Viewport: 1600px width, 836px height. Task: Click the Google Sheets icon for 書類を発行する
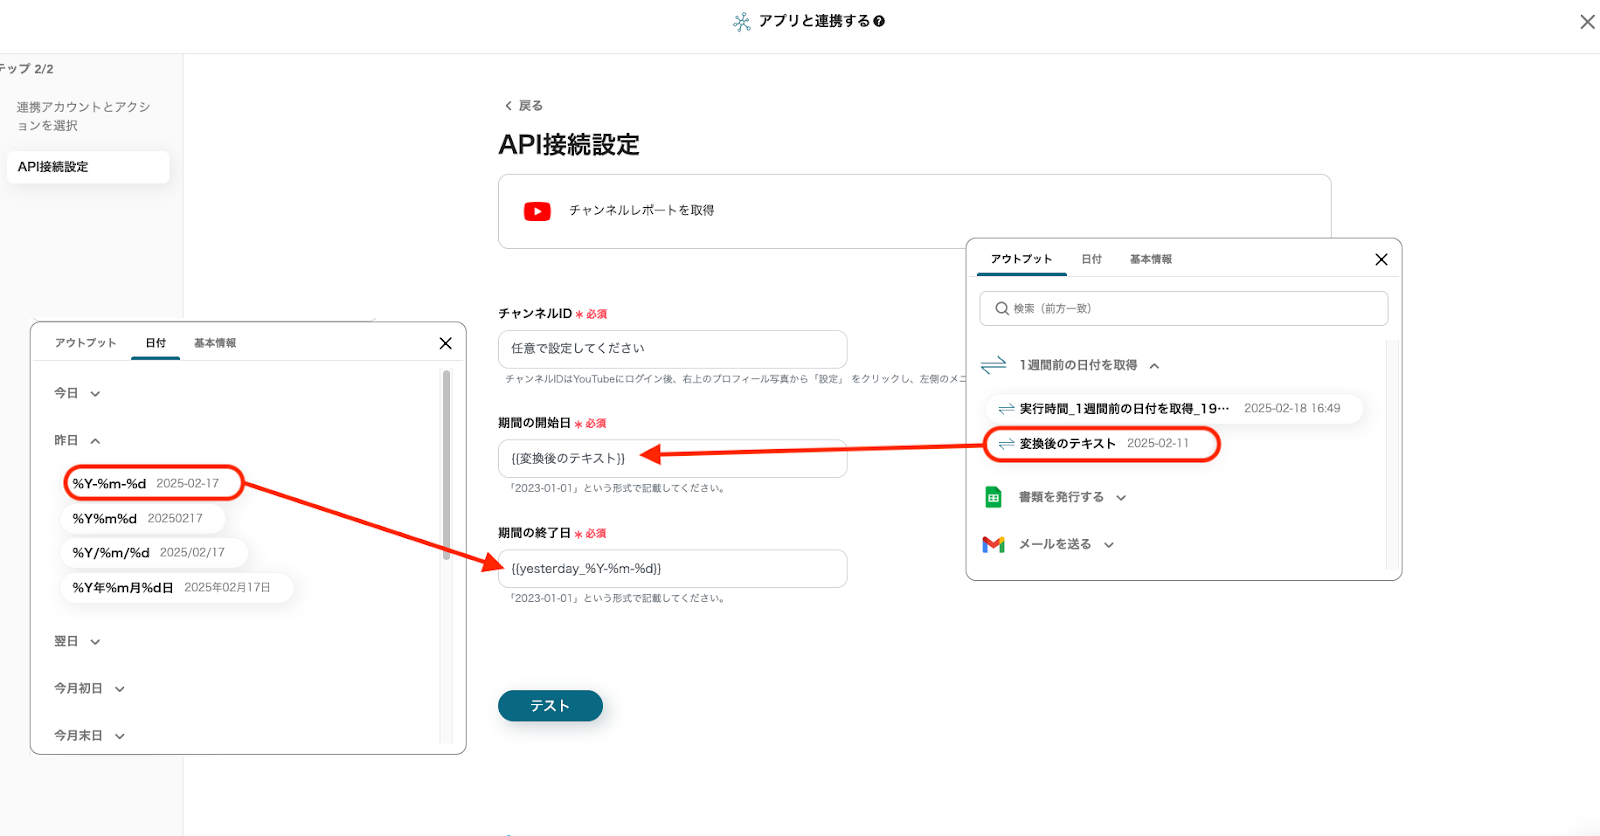point(993,497)
